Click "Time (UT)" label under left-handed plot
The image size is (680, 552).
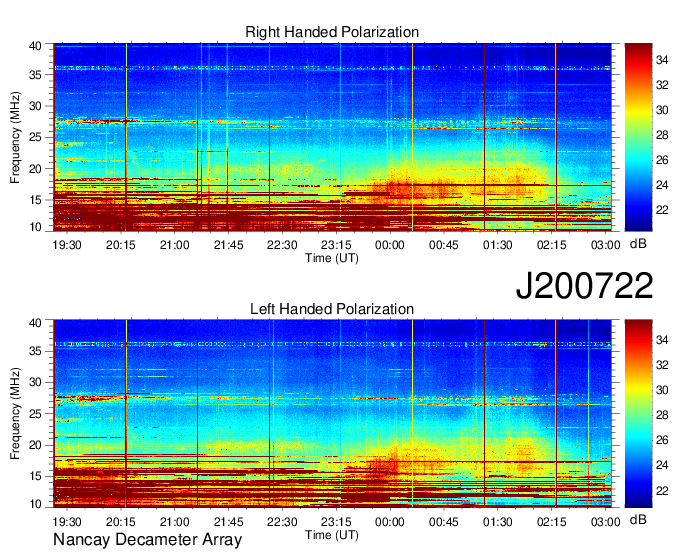pos(332,535)
